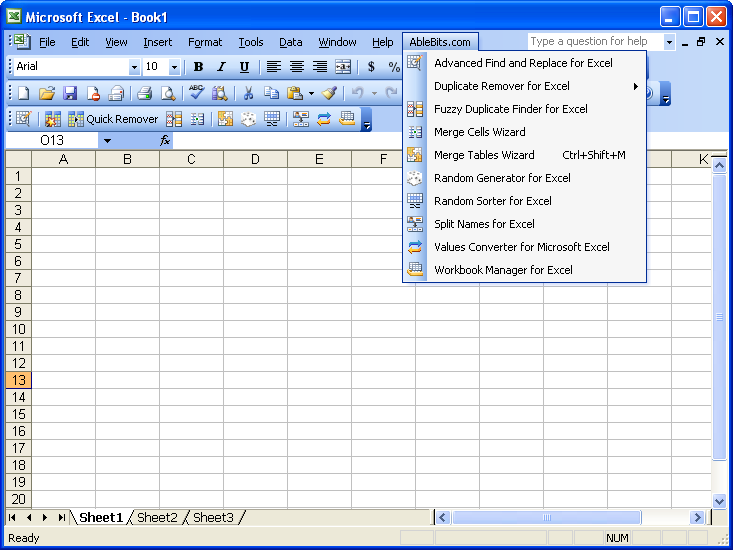The height and width of the screenshot is (550, 733).
Task: Open the File menu
Action: [47, 43]
